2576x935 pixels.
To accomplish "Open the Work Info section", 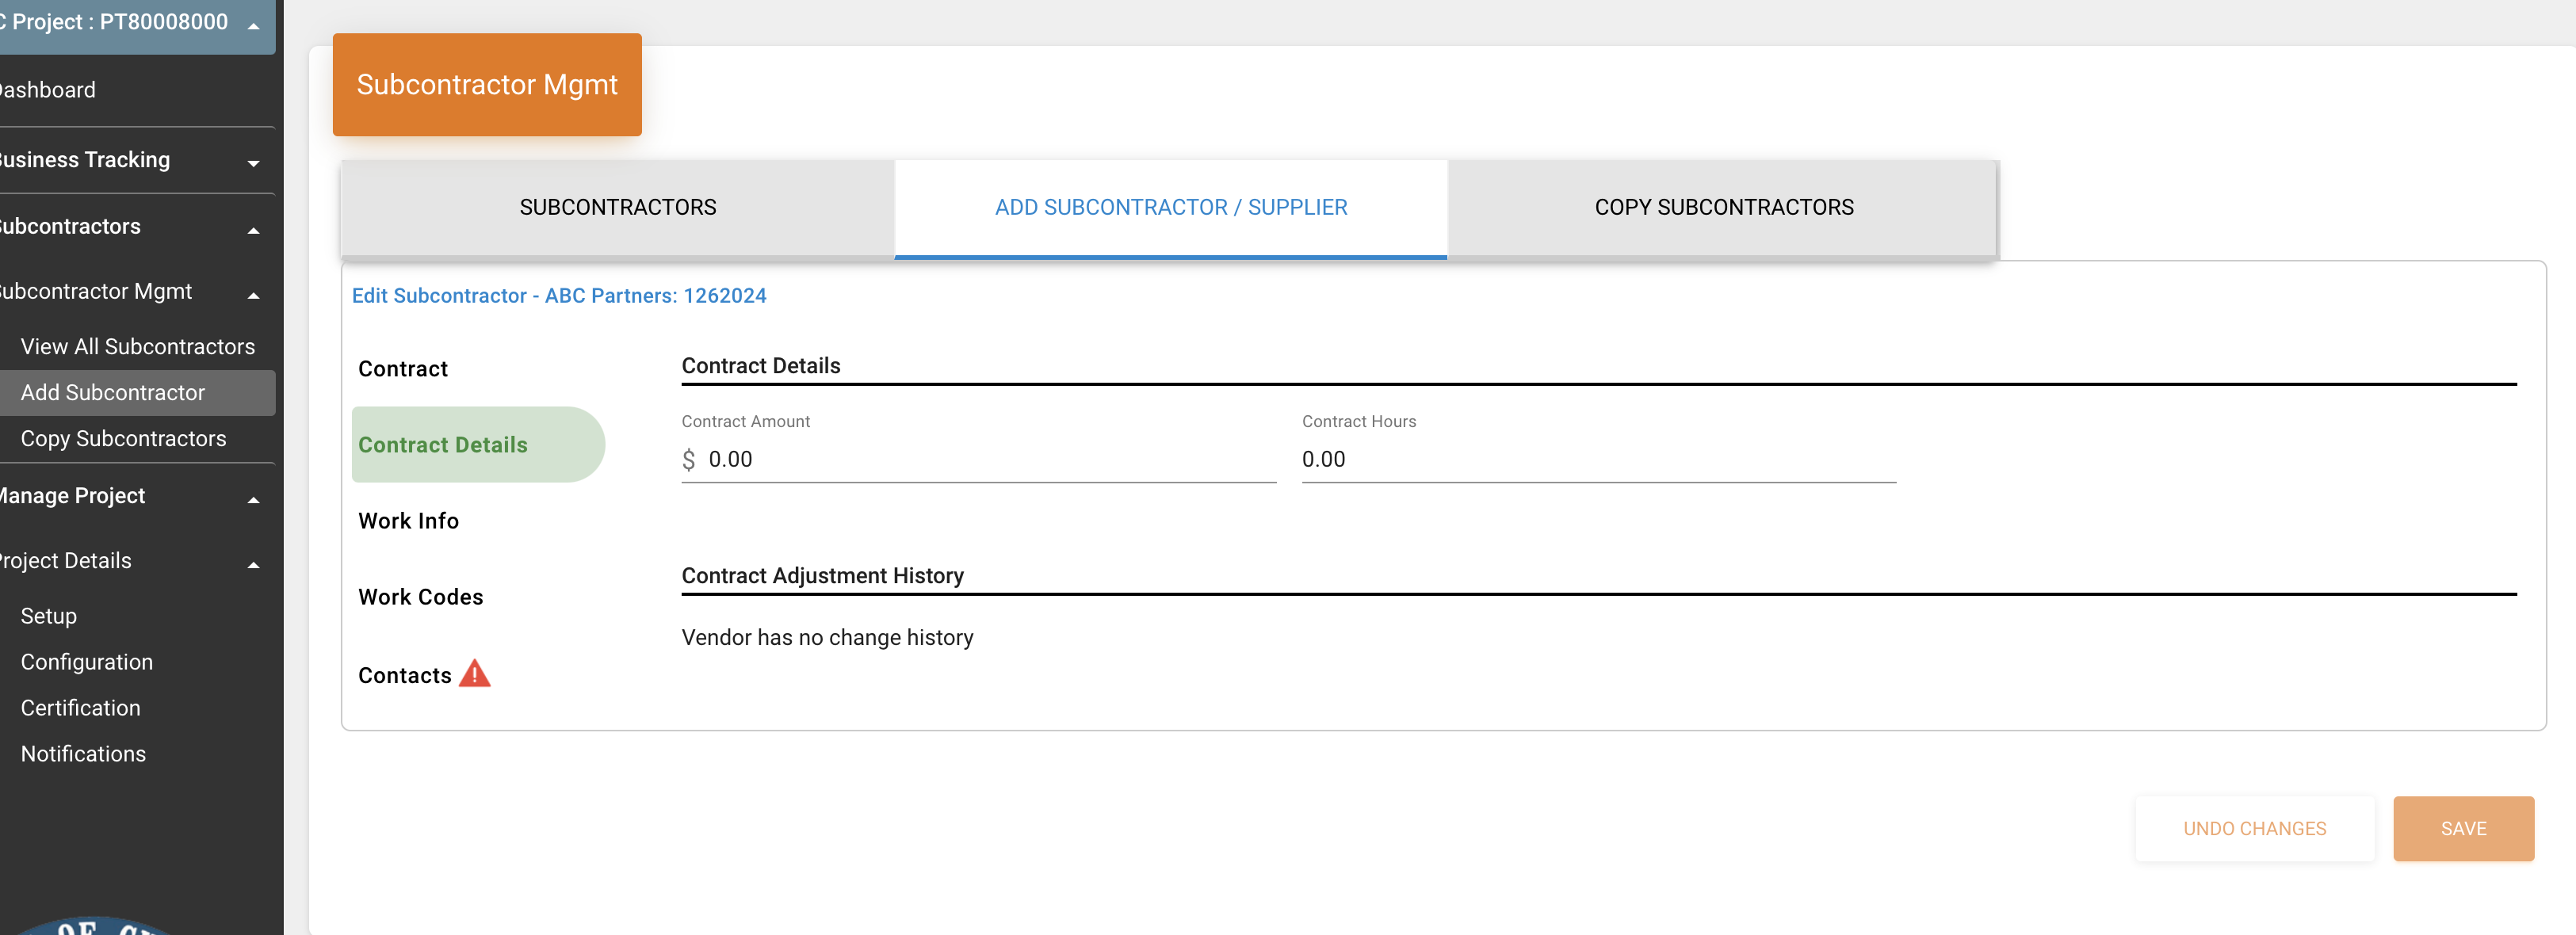I will [x=408, y=520].
